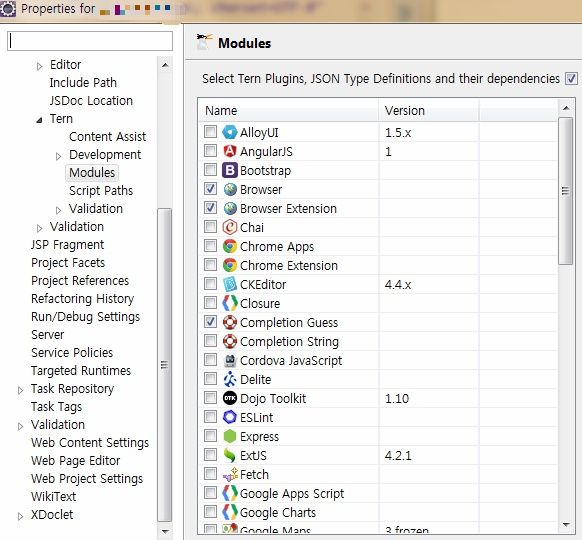Click the Chai module icon
Image resolution: width=582 pixels, height=540 pixels.
[230, 227]
